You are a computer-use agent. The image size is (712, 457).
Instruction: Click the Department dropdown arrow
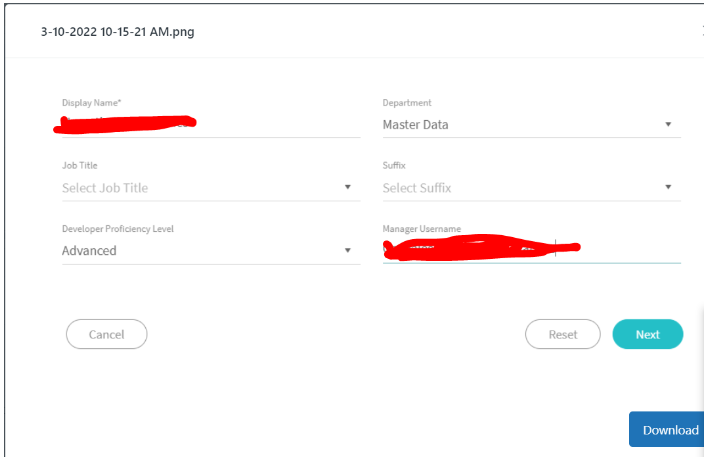(668, 125)
